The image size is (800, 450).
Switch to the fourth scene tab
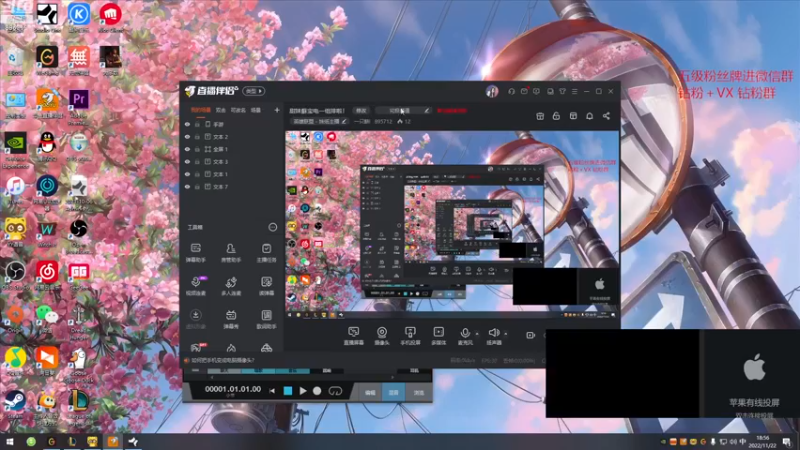pyautogui.click(x=256, y=110)
